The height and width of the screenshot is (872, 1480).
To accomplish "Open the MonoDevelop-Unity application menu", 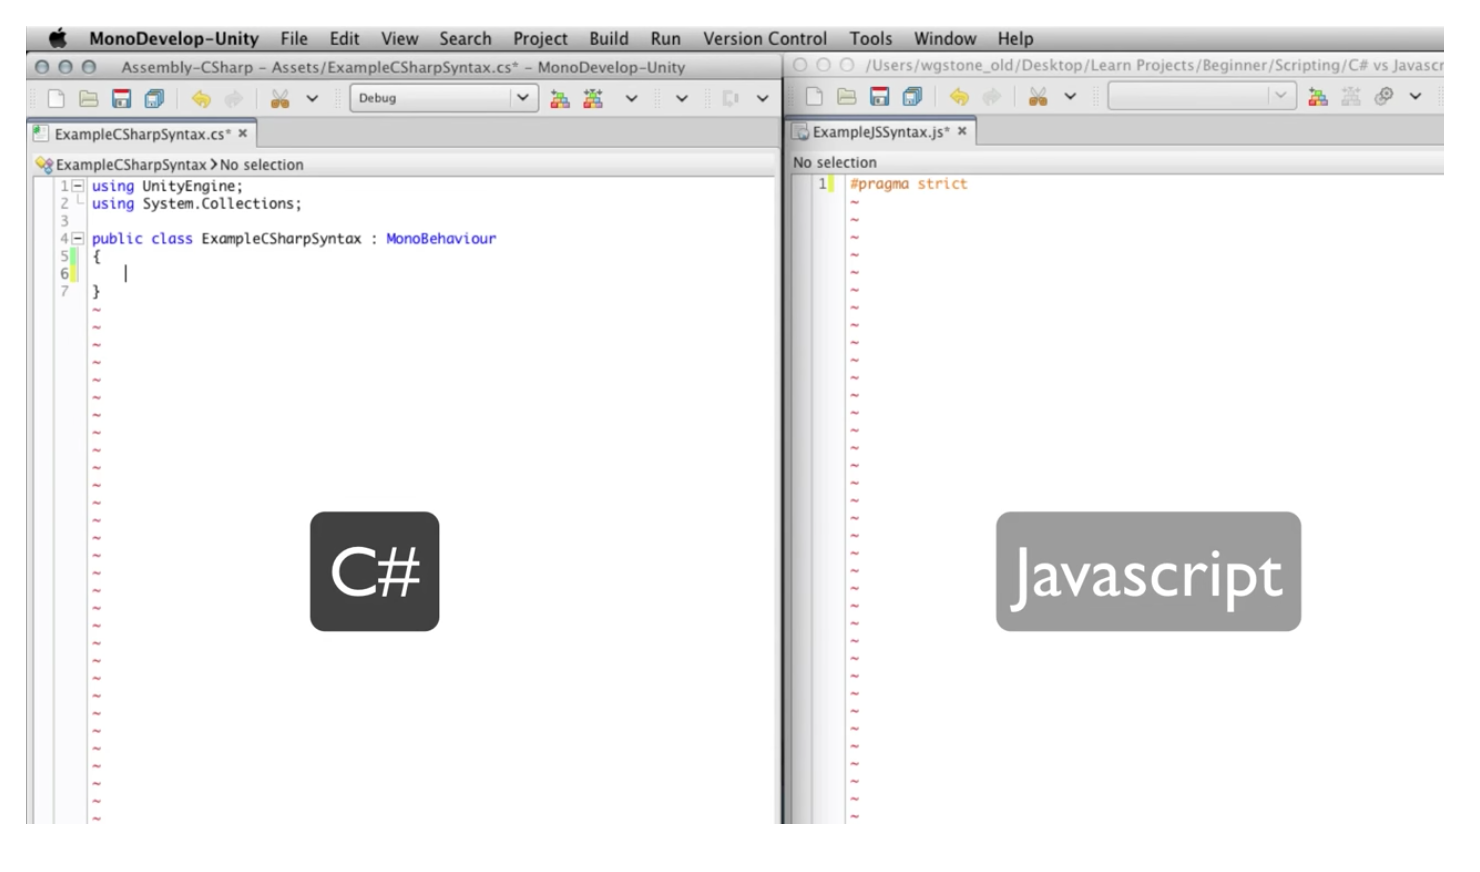I will (174, 38).
